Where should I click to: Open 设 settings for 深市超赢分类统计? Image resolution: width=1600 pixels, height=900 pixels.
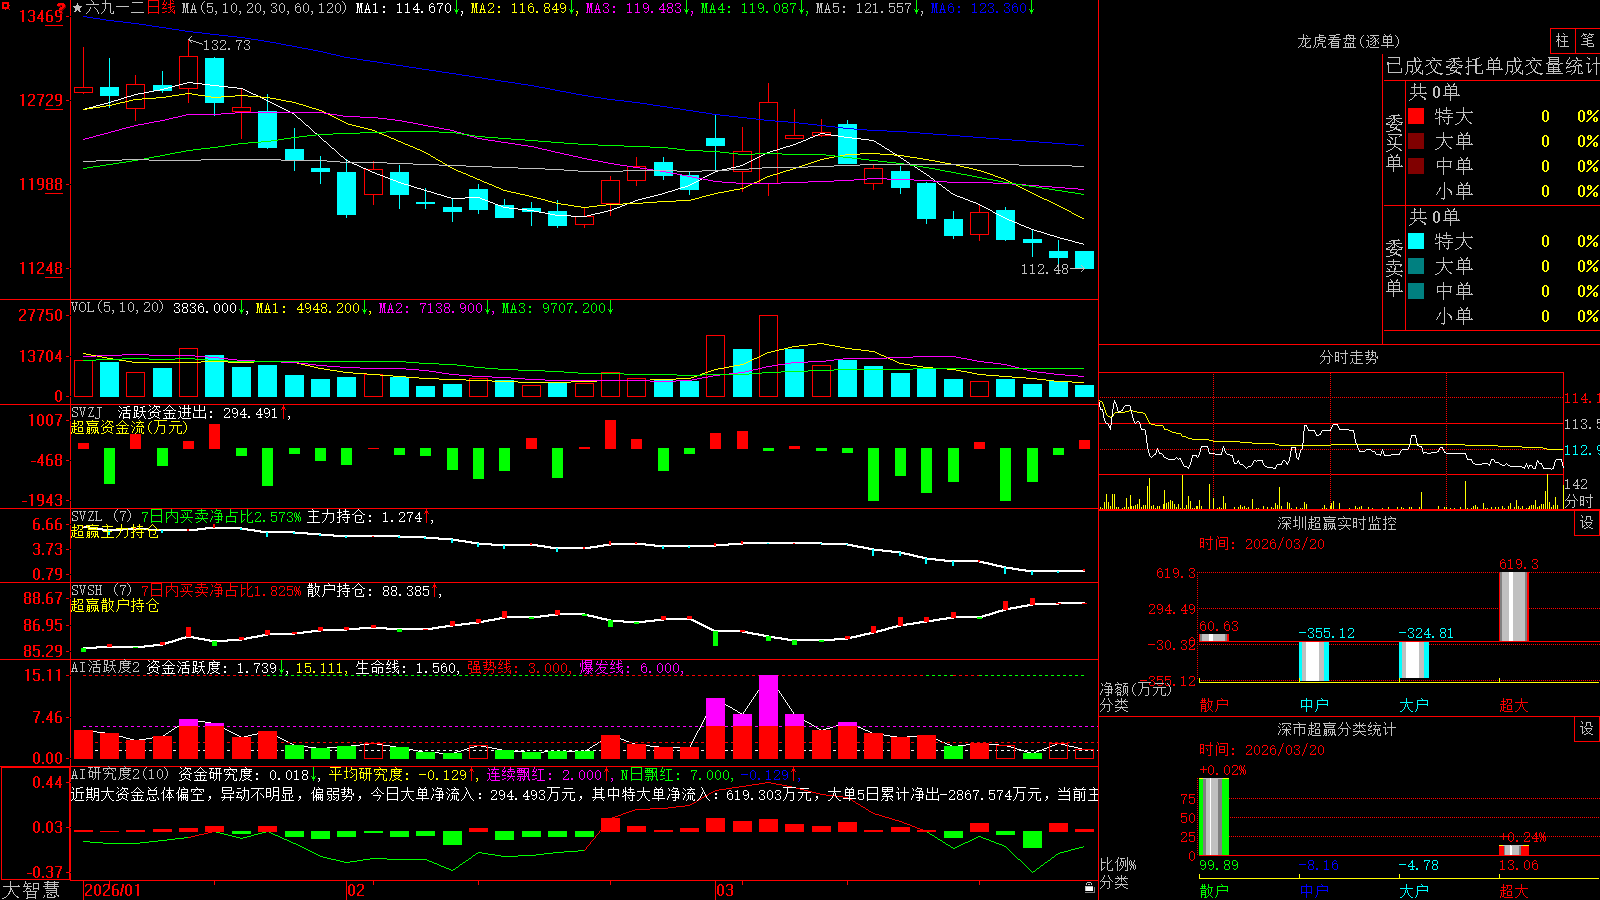pyautogui.click(x=1587, y=729)
